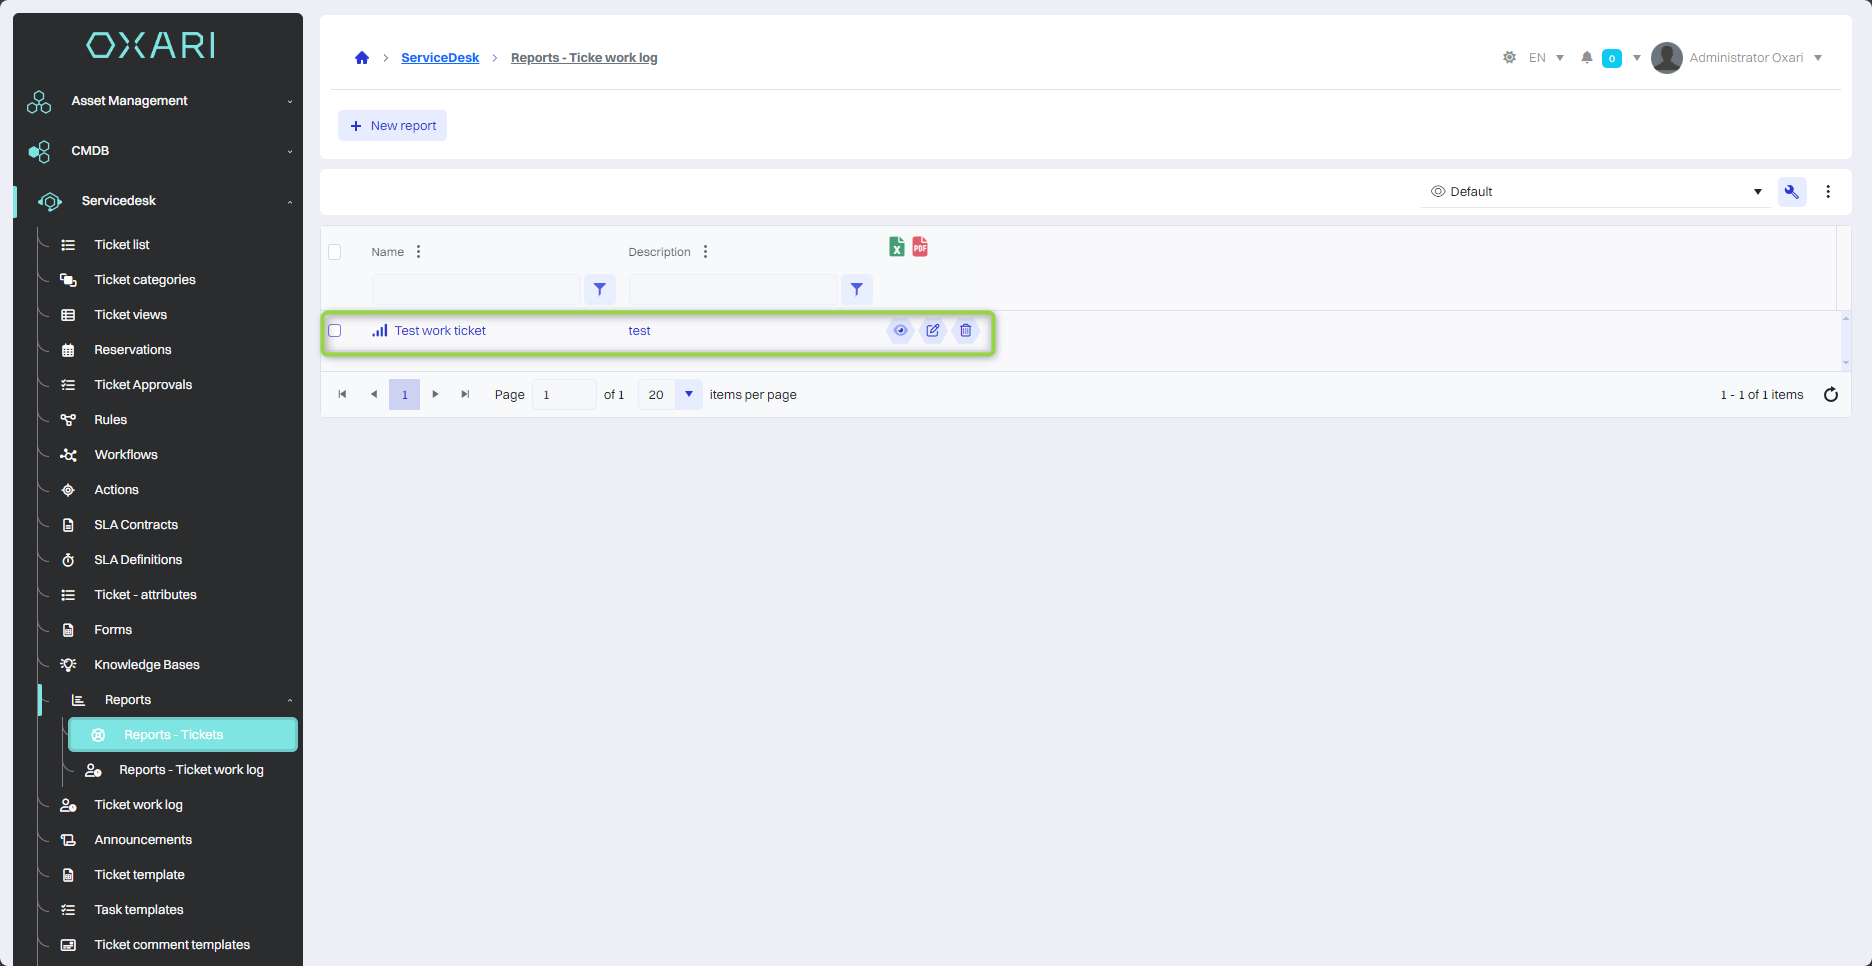
Task: Click the Description filter input field
Action: click(x=733, y=290)
